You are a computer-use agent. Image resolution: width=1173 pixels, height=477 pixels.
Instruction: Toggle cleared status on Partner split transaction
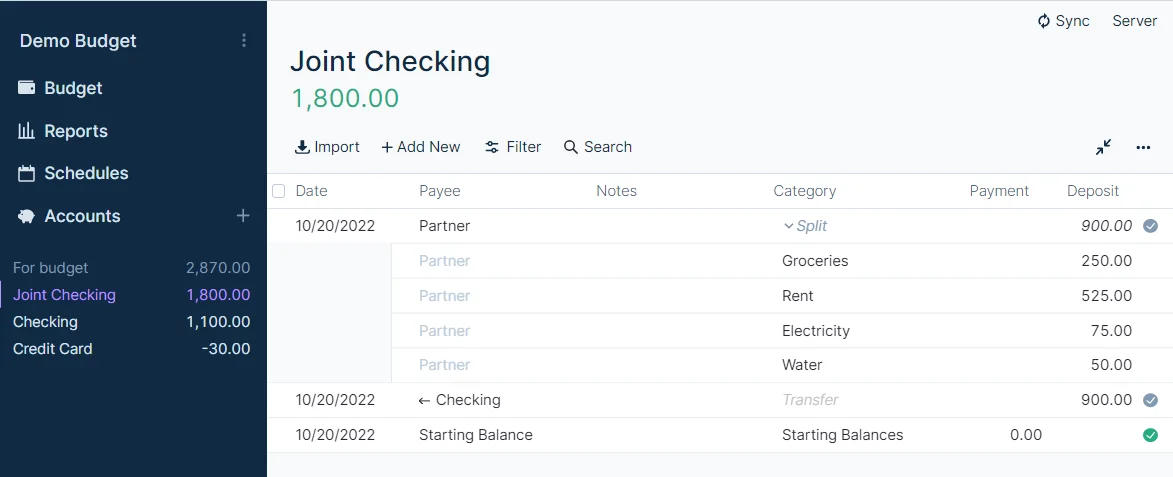point(1150,226)
